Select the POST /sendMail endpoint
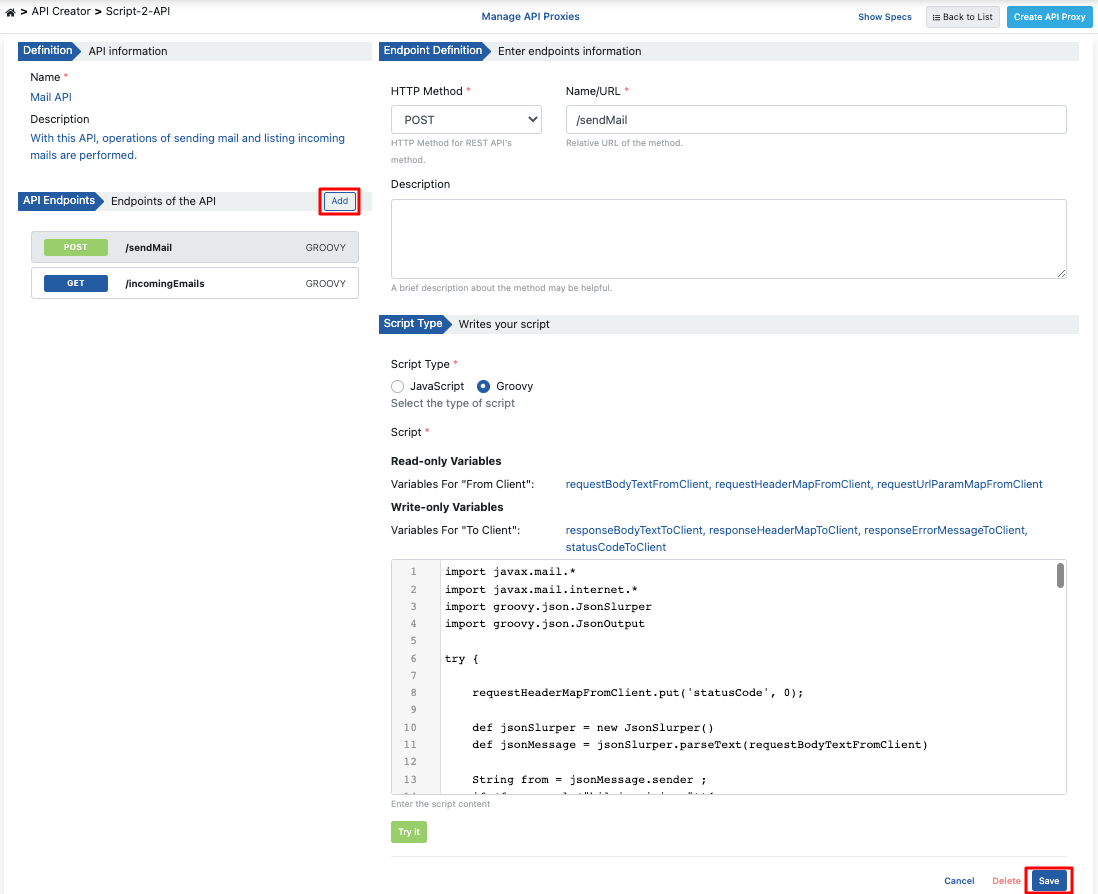The image size is (1098, 894). click(195, 247)
